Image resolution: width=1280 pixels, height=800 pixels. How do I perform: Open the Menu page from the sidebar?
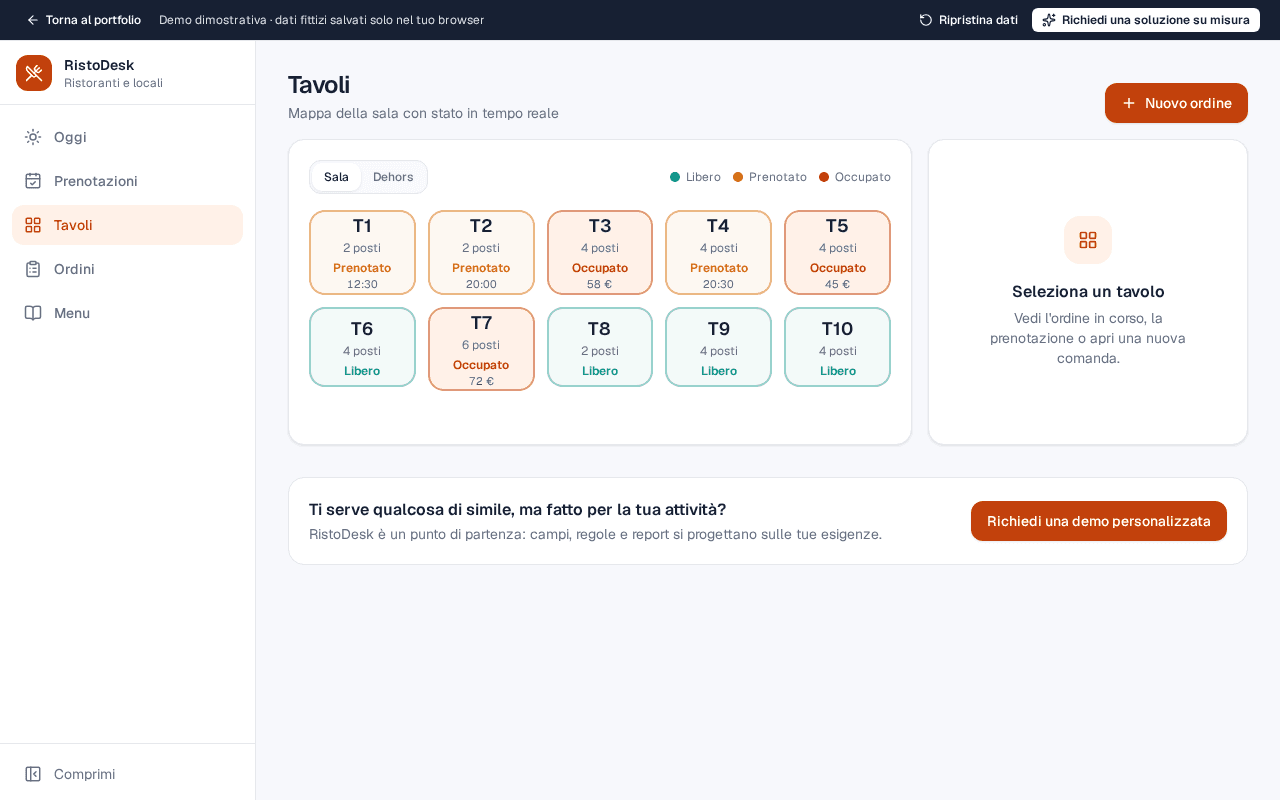tap(127, 313)
